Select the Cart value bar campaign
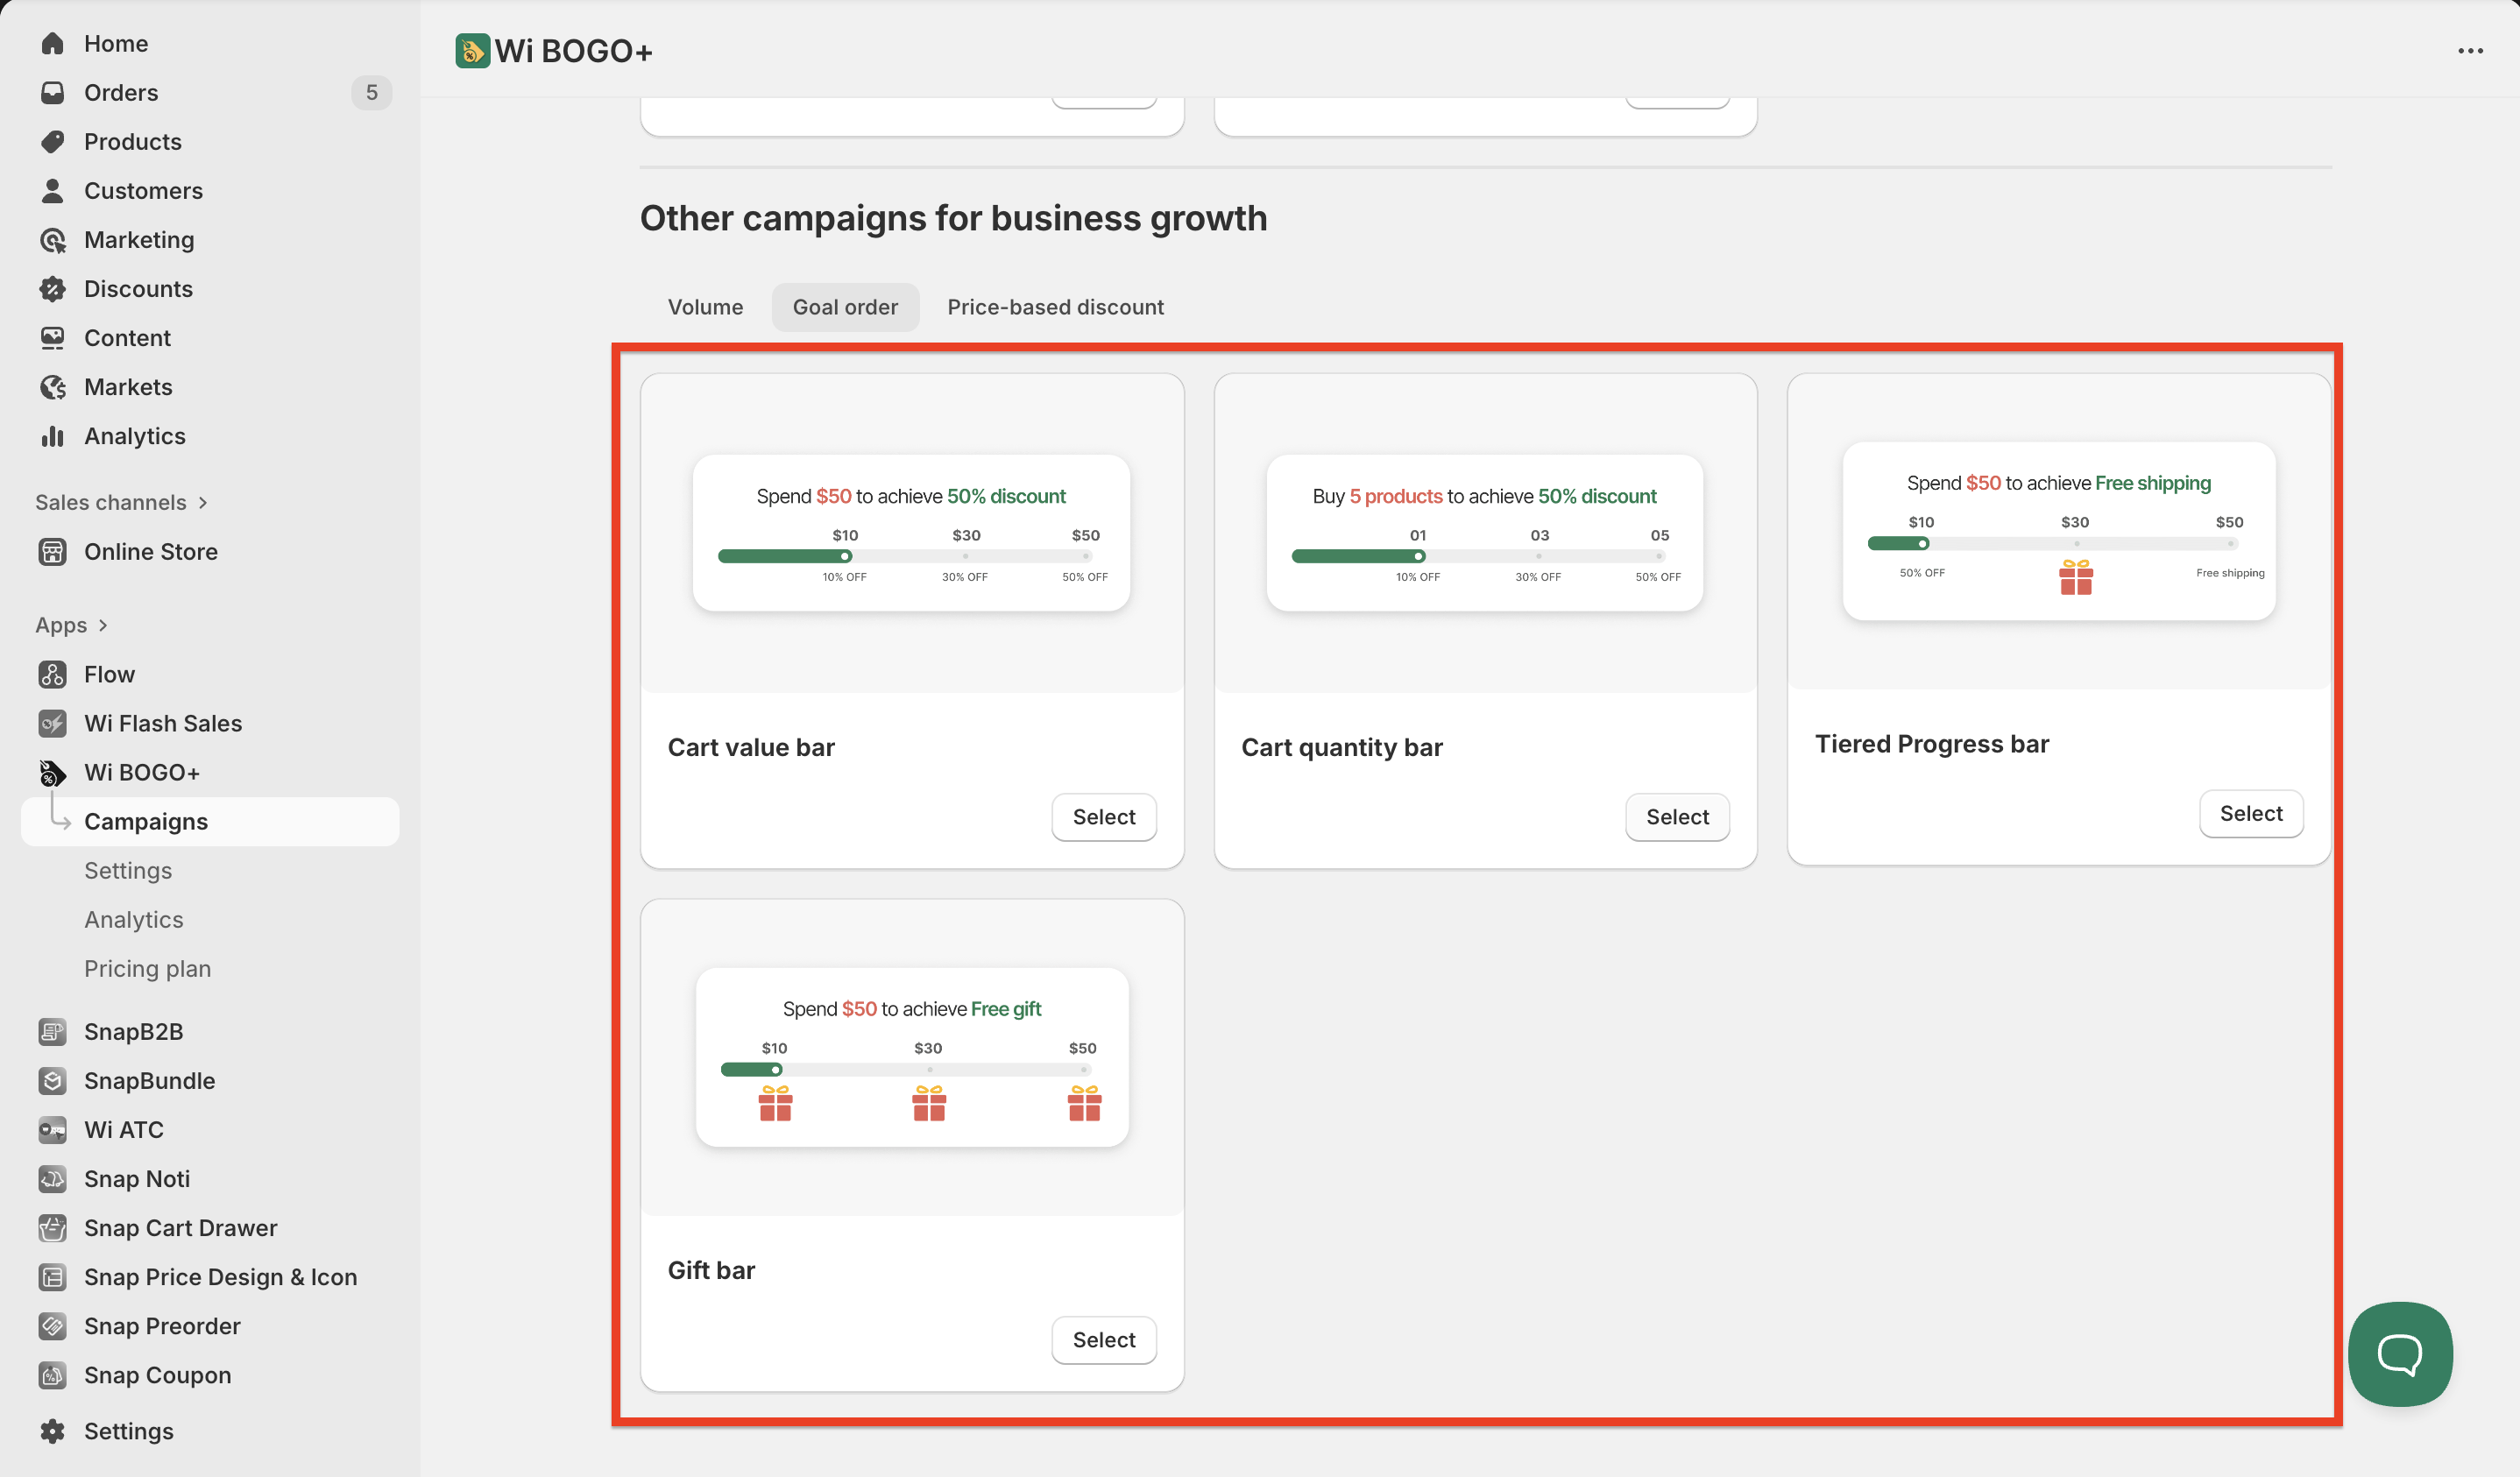This screenshot has height=1477, width=2520. pyautogui.click(x=1103, y=817)
